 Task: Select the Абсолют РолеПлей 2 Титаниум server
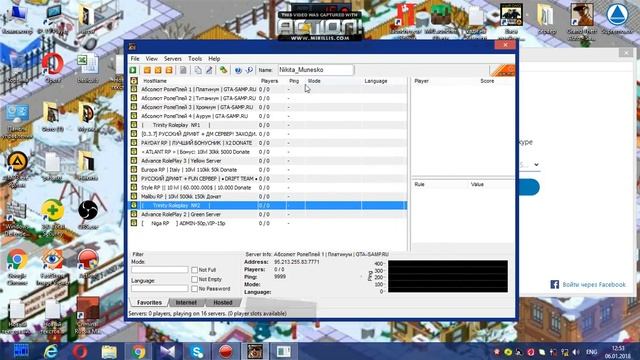(268, 98)
